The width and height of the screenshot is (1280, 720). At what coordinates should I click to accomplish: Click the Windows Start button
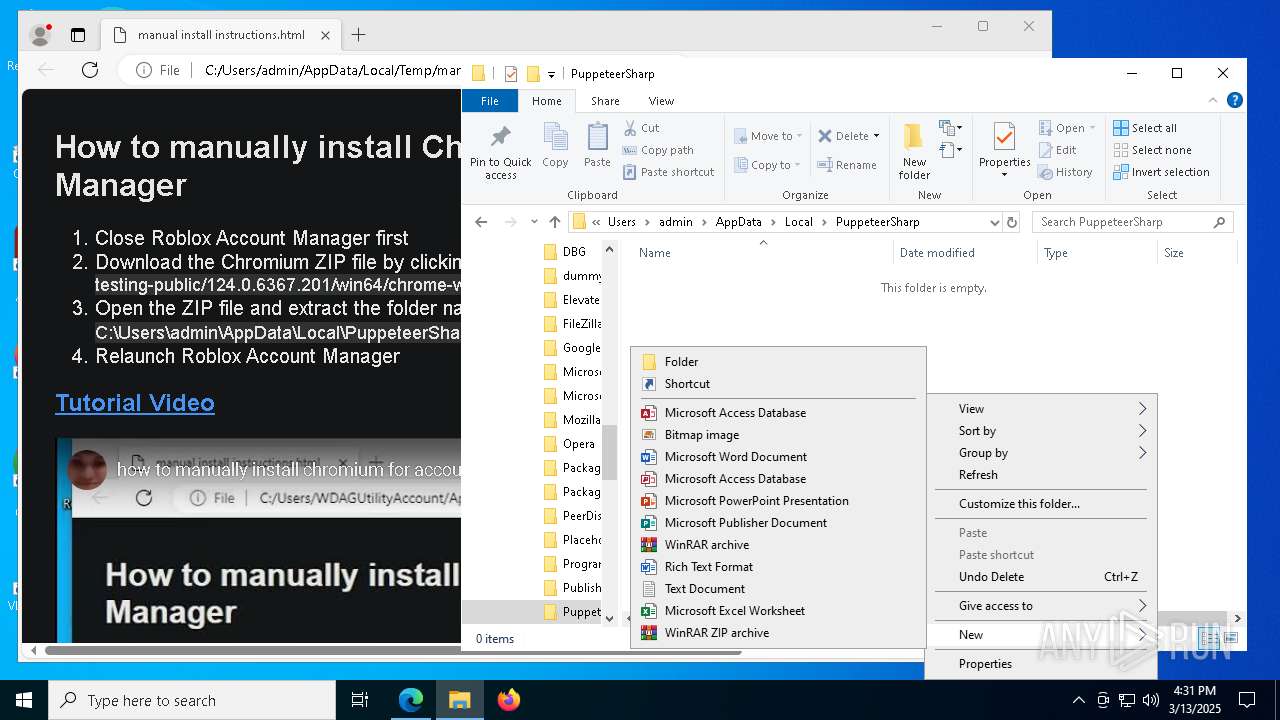click(24, 700)
